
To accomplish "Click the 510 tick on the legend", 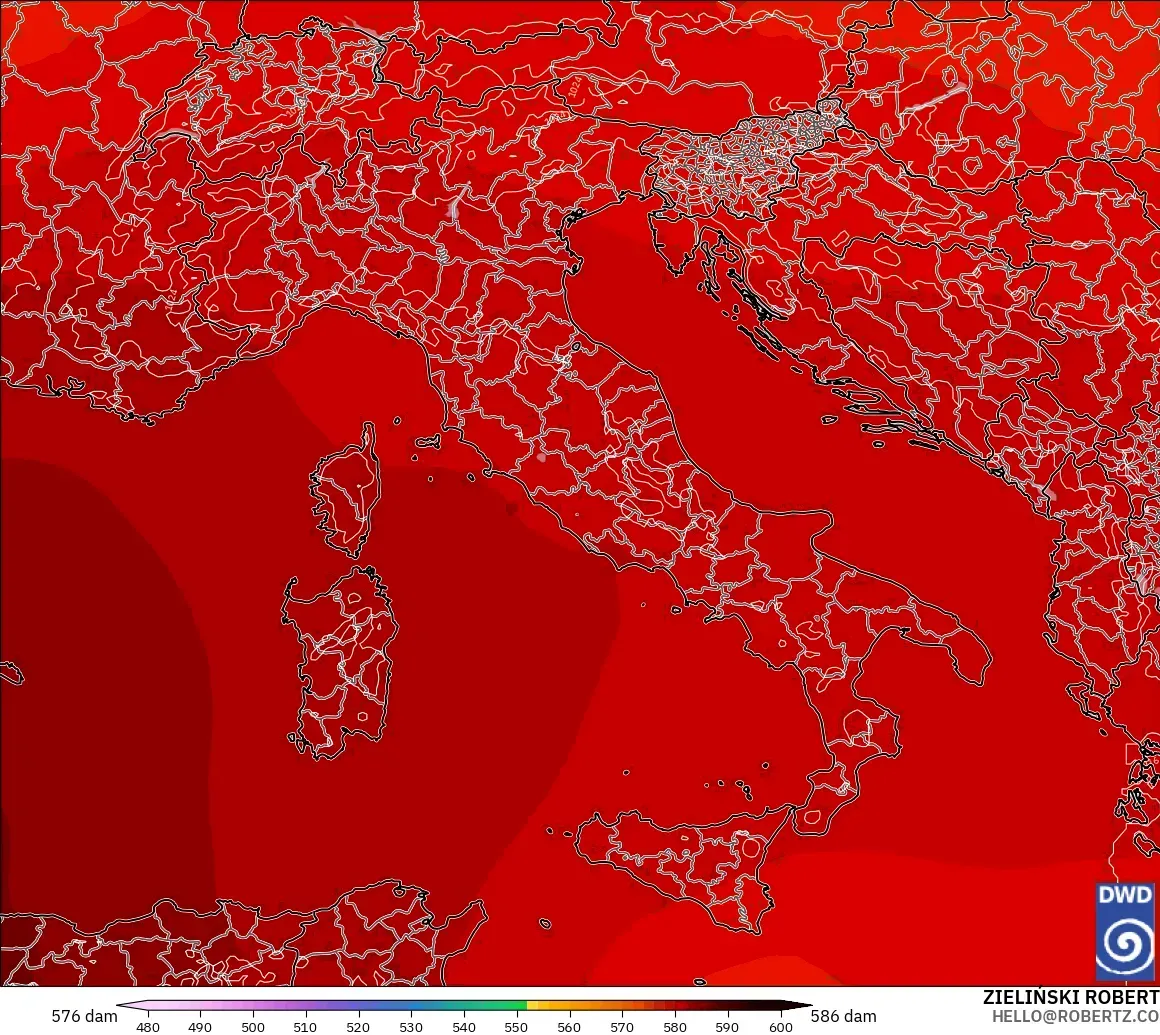I will click(x=306, y=1027).
